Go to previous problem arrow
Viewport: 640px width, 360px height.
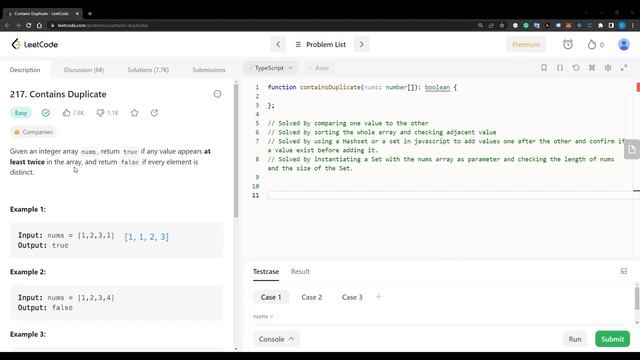point(278,44)
